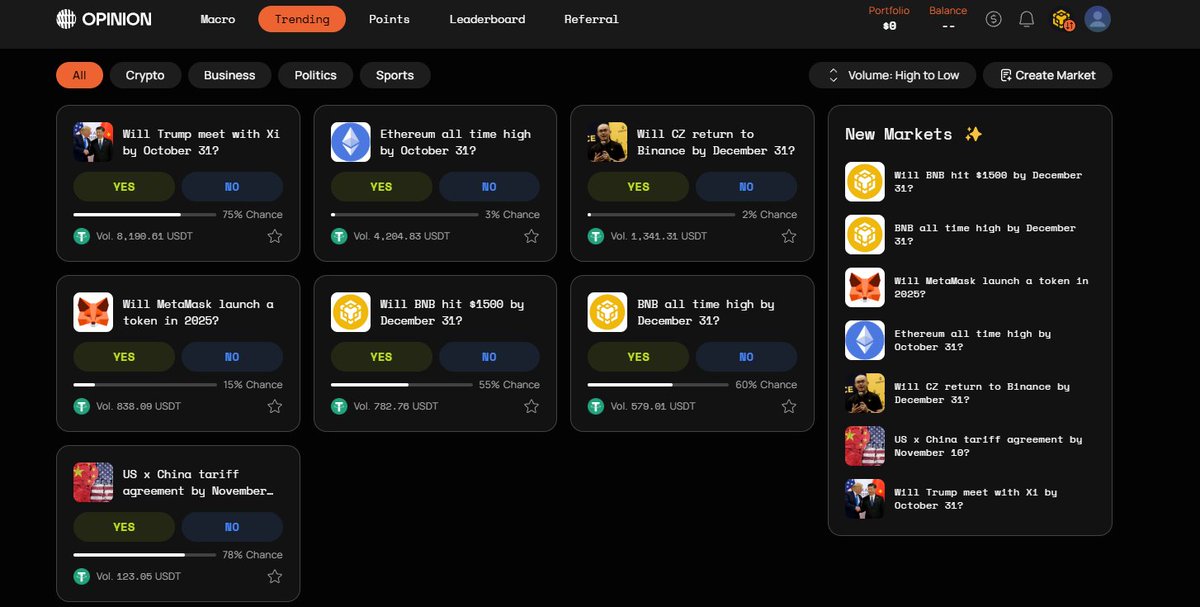Viewport: 1200px width, 607px height.
Task: Click the Portfolio $0 value
Action: click(x=889, y=26)
